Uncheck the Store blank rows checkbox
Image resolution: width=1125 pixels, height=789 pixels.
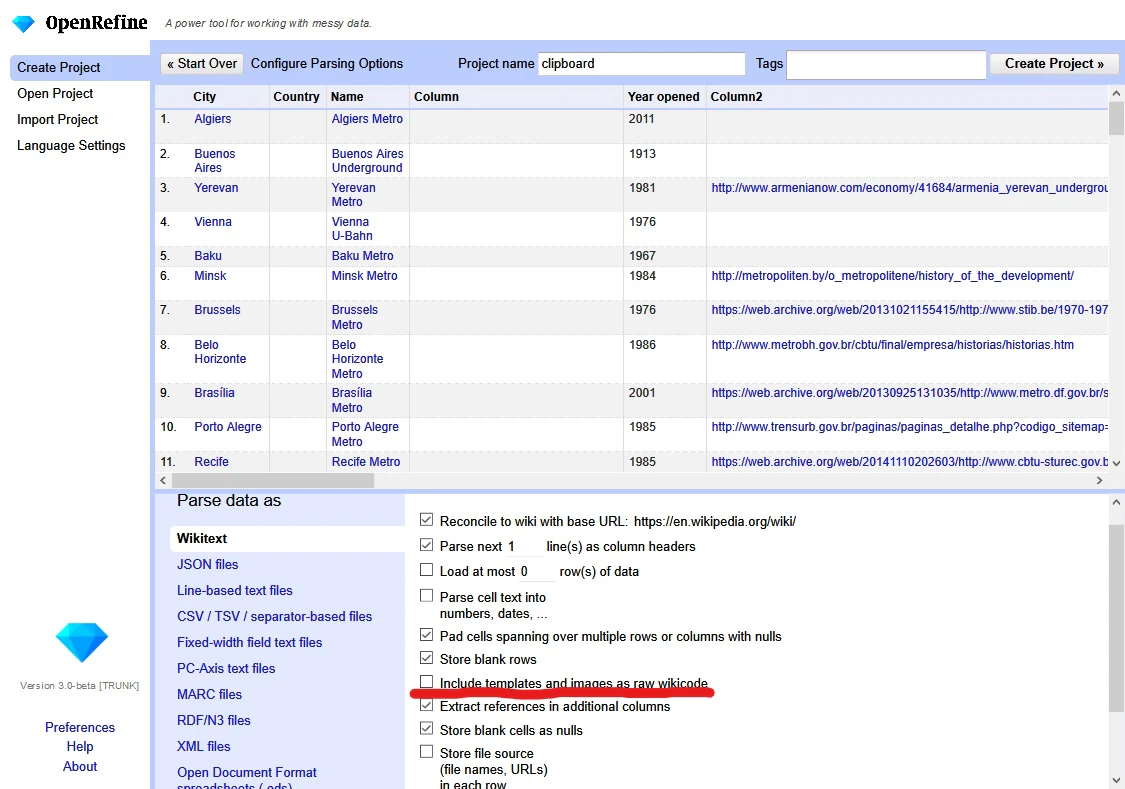tap(426, 658)
